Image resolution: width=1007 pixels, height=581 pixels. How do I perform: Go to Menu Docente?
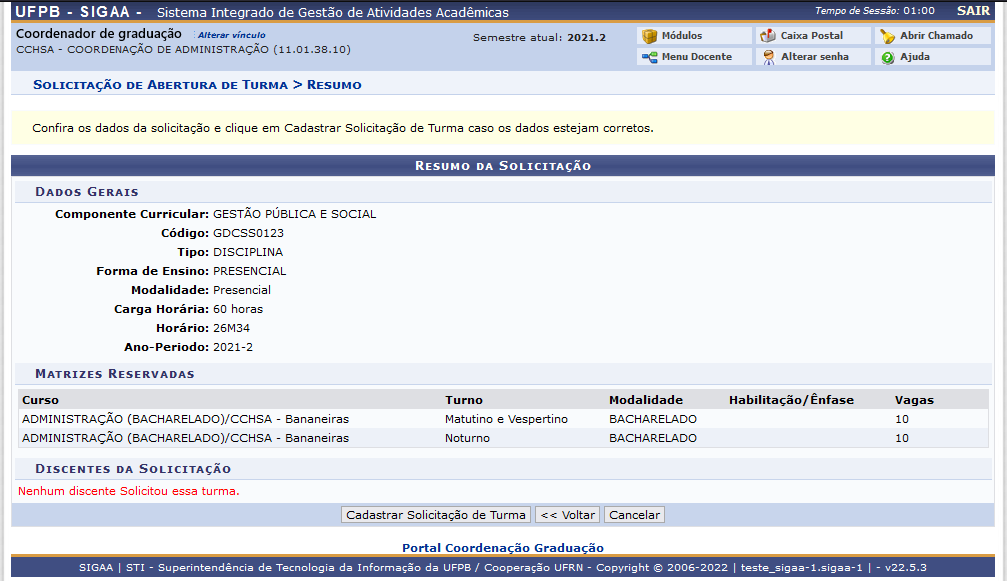(x=696, y=56)
